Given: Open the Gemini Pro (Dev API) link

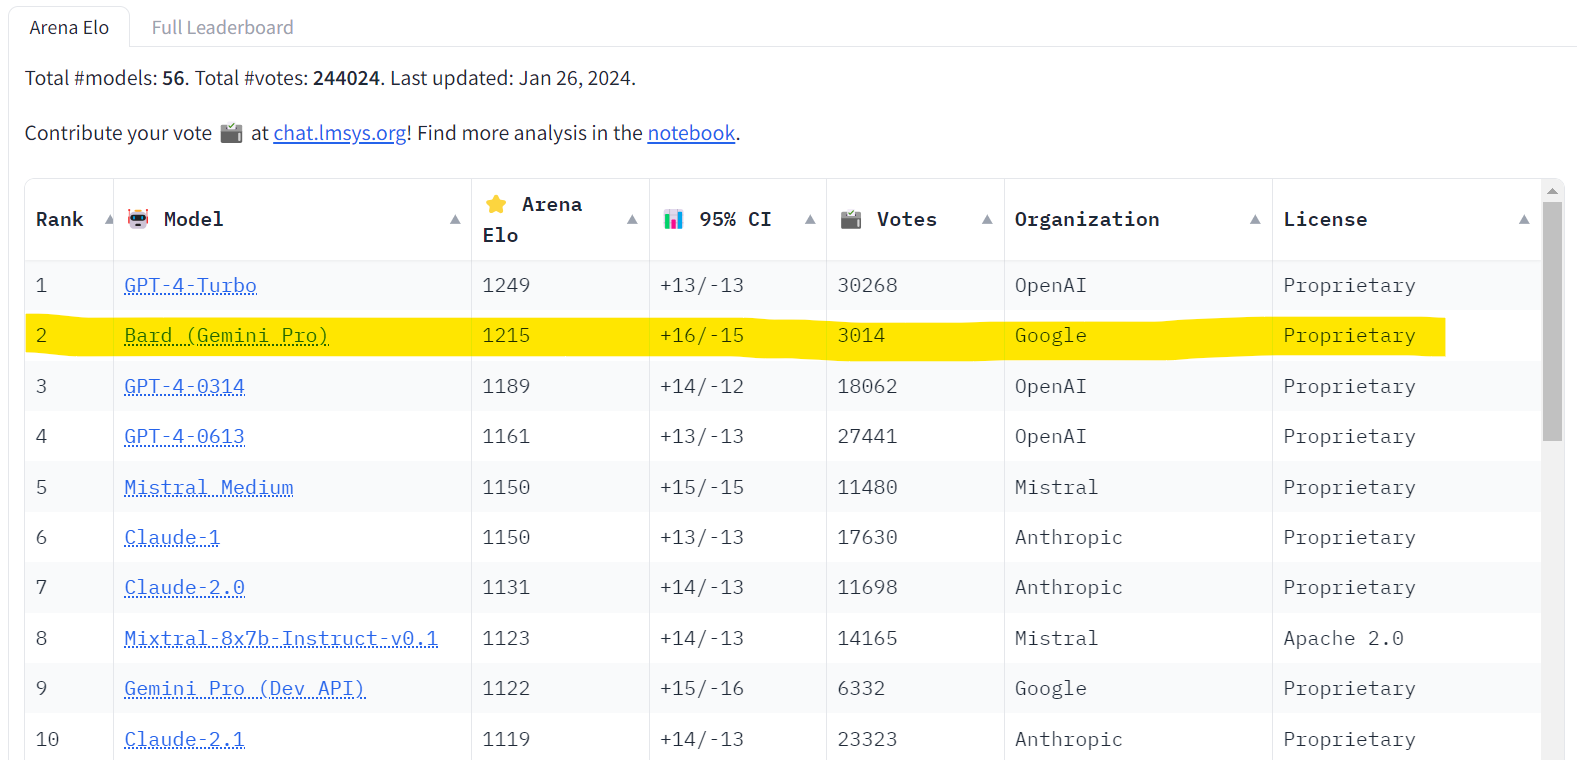Looking at the screenshot, I should point(245,689).
